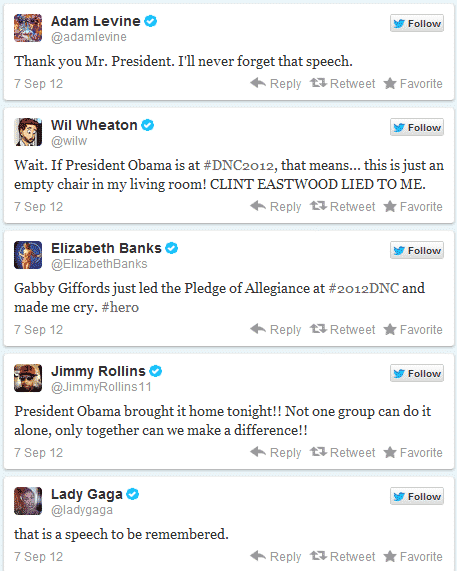Open Lady Gaga's profile picture
Viewport: 457px width, 571px height.
[x=28, y=501]
